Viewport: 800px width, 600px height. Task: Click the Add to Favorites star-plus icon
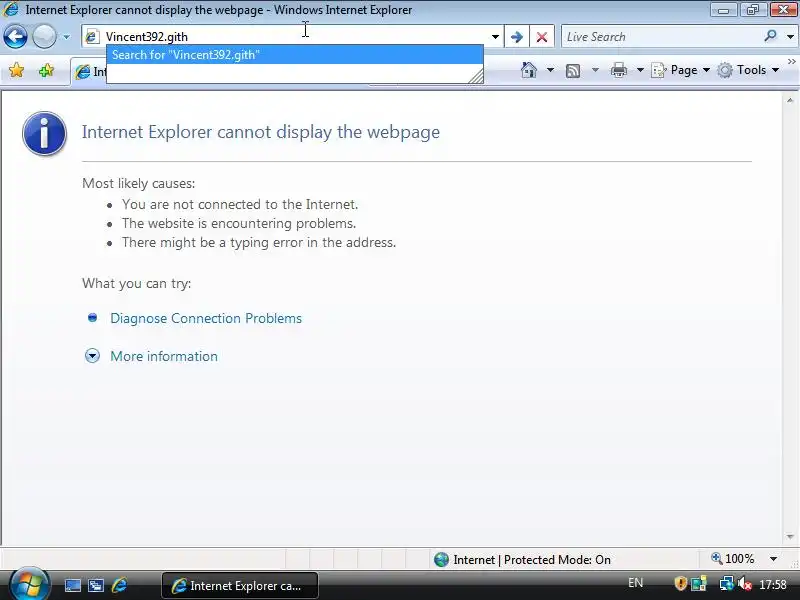coord(46,70)
